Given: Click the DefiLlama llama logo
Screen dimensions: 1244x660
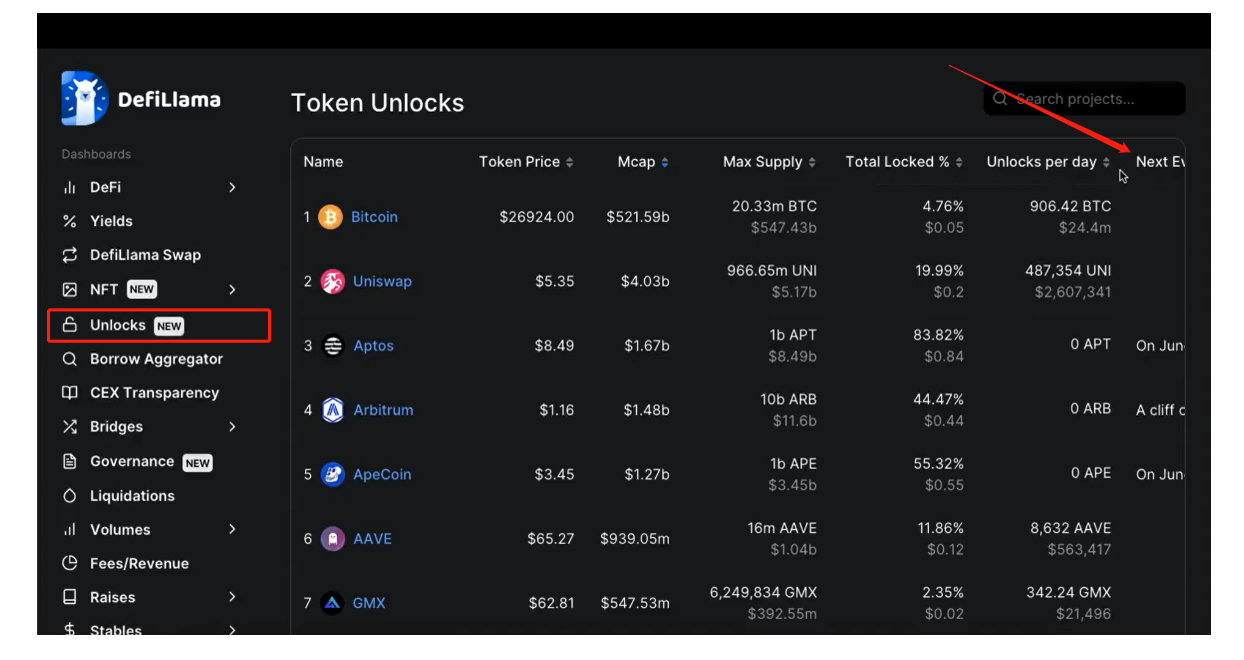Looking at the screenshot, I should pos(84,98).
